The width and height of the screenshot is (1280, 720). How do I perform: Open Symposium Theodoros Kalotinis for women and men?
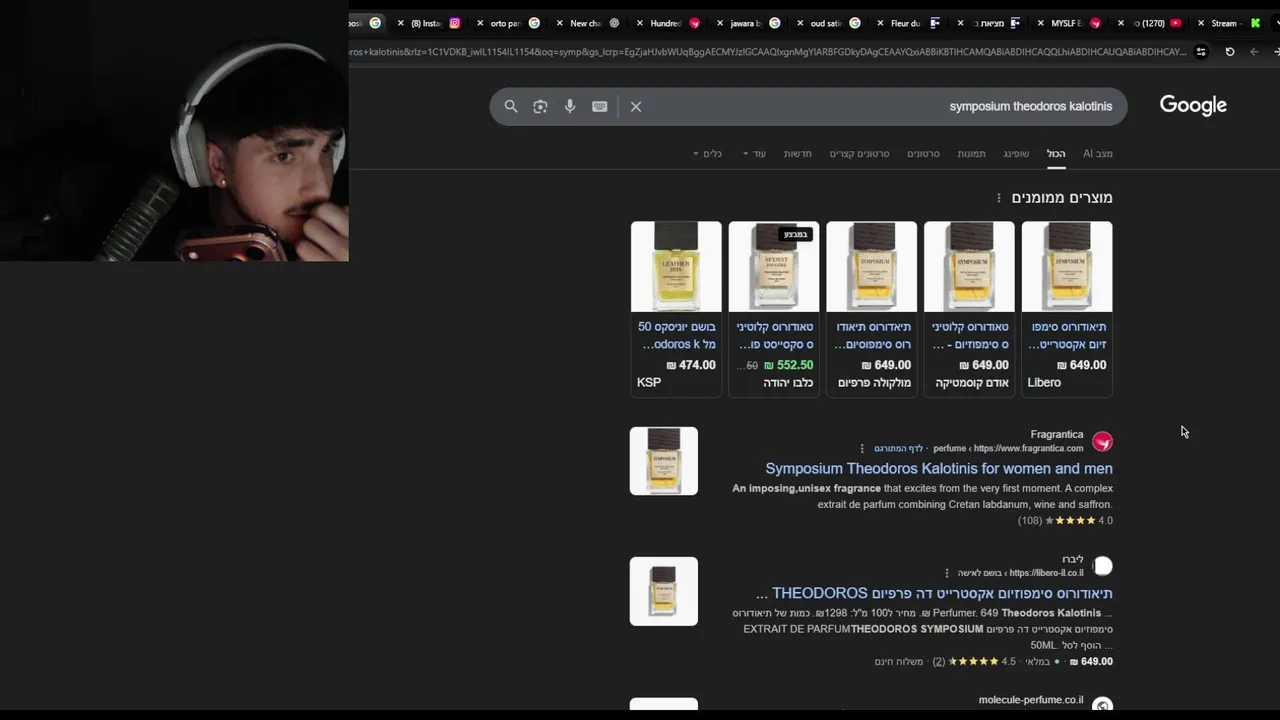(939, 468)
